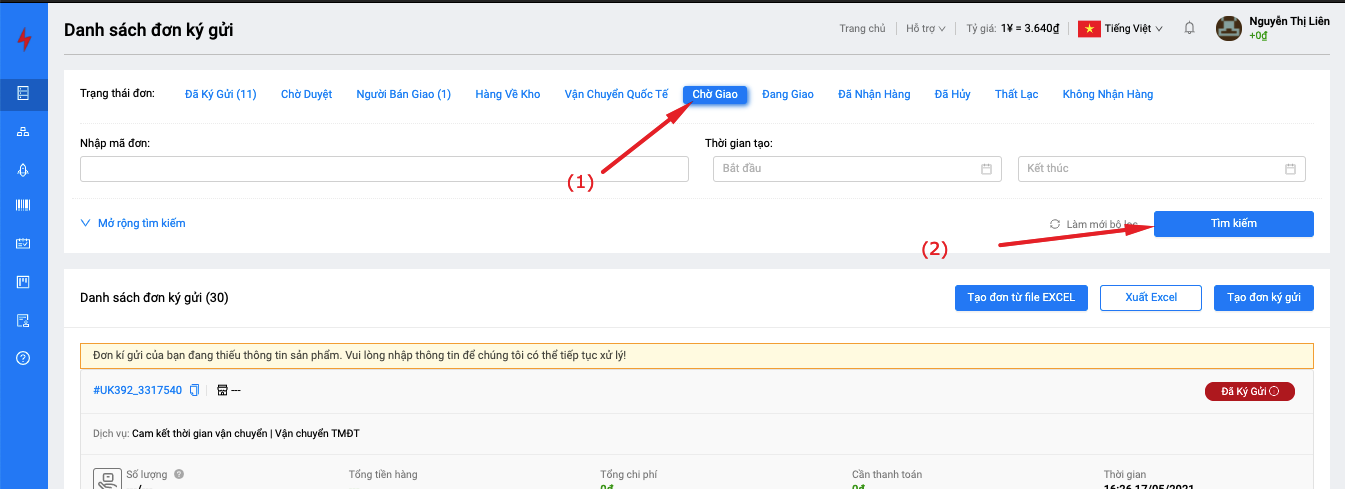Open the rocket sidebar icon
Image resolution: width=1345 pixels, height=489 pixels.
point(23,169)
